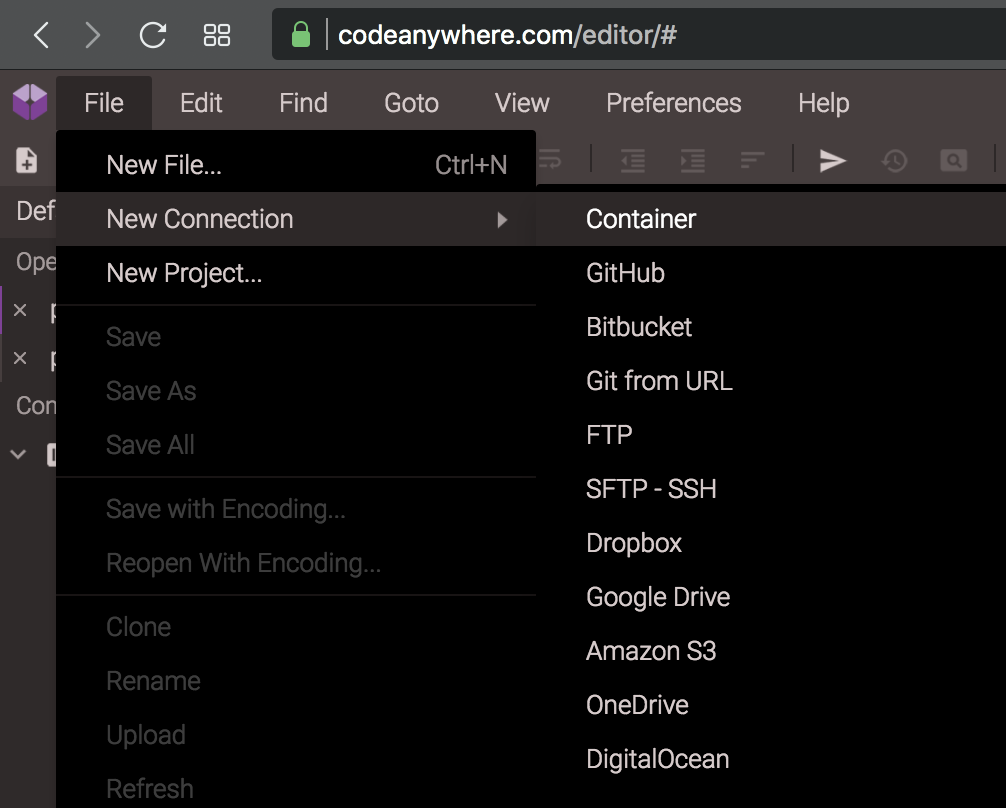
Task: Reload the page with the refresh icon
Action: [x=153, y=35]
